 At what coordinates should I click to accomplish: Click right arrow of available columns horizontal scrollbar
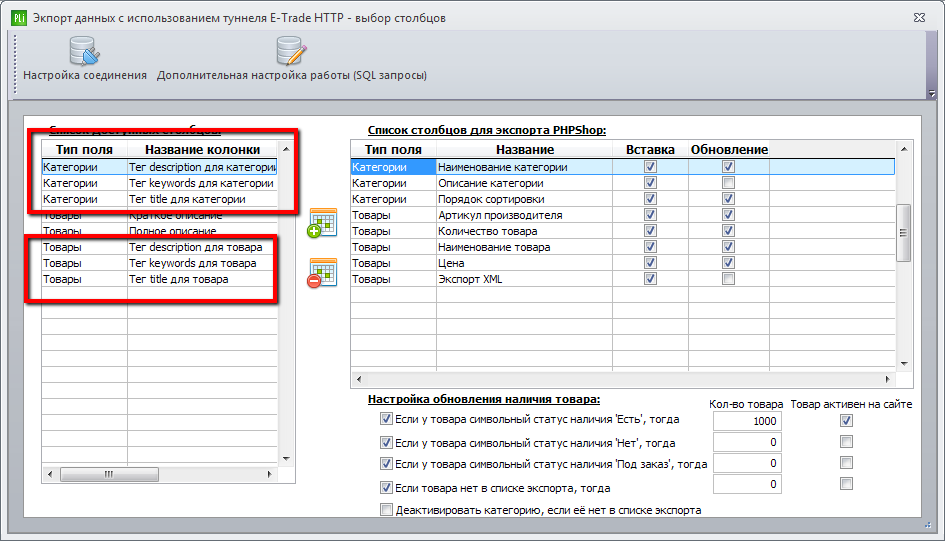tap(269, 474)
